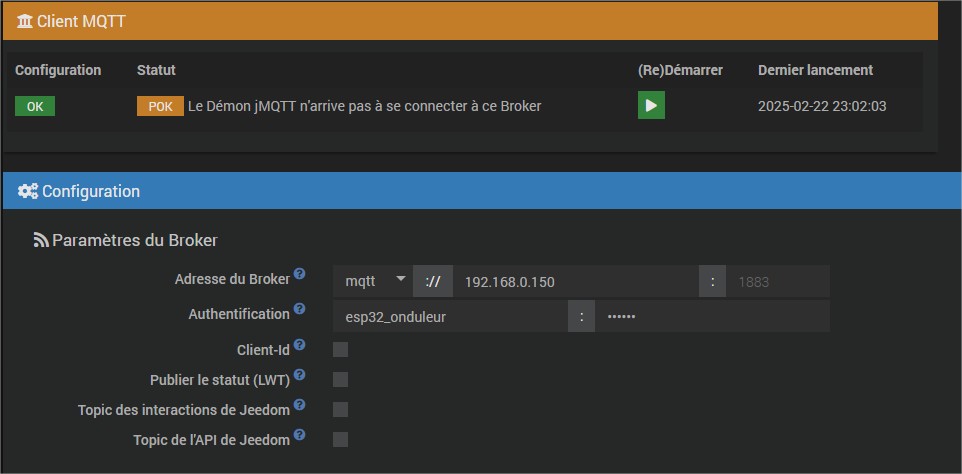
Task: Click help icon for Publier le statut (LWT)
Action: click(x=299, y=375)
